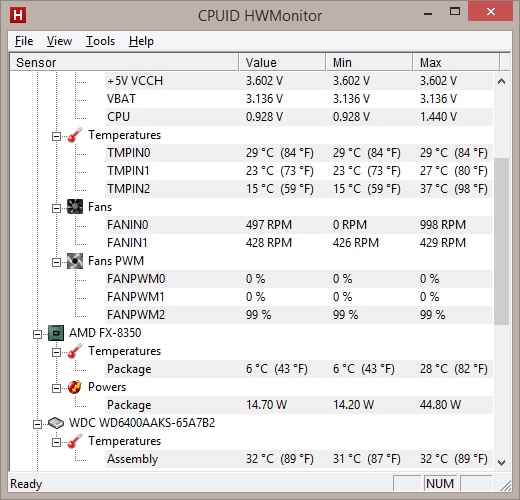Collapse the Fans tree node

pos(56,208)
